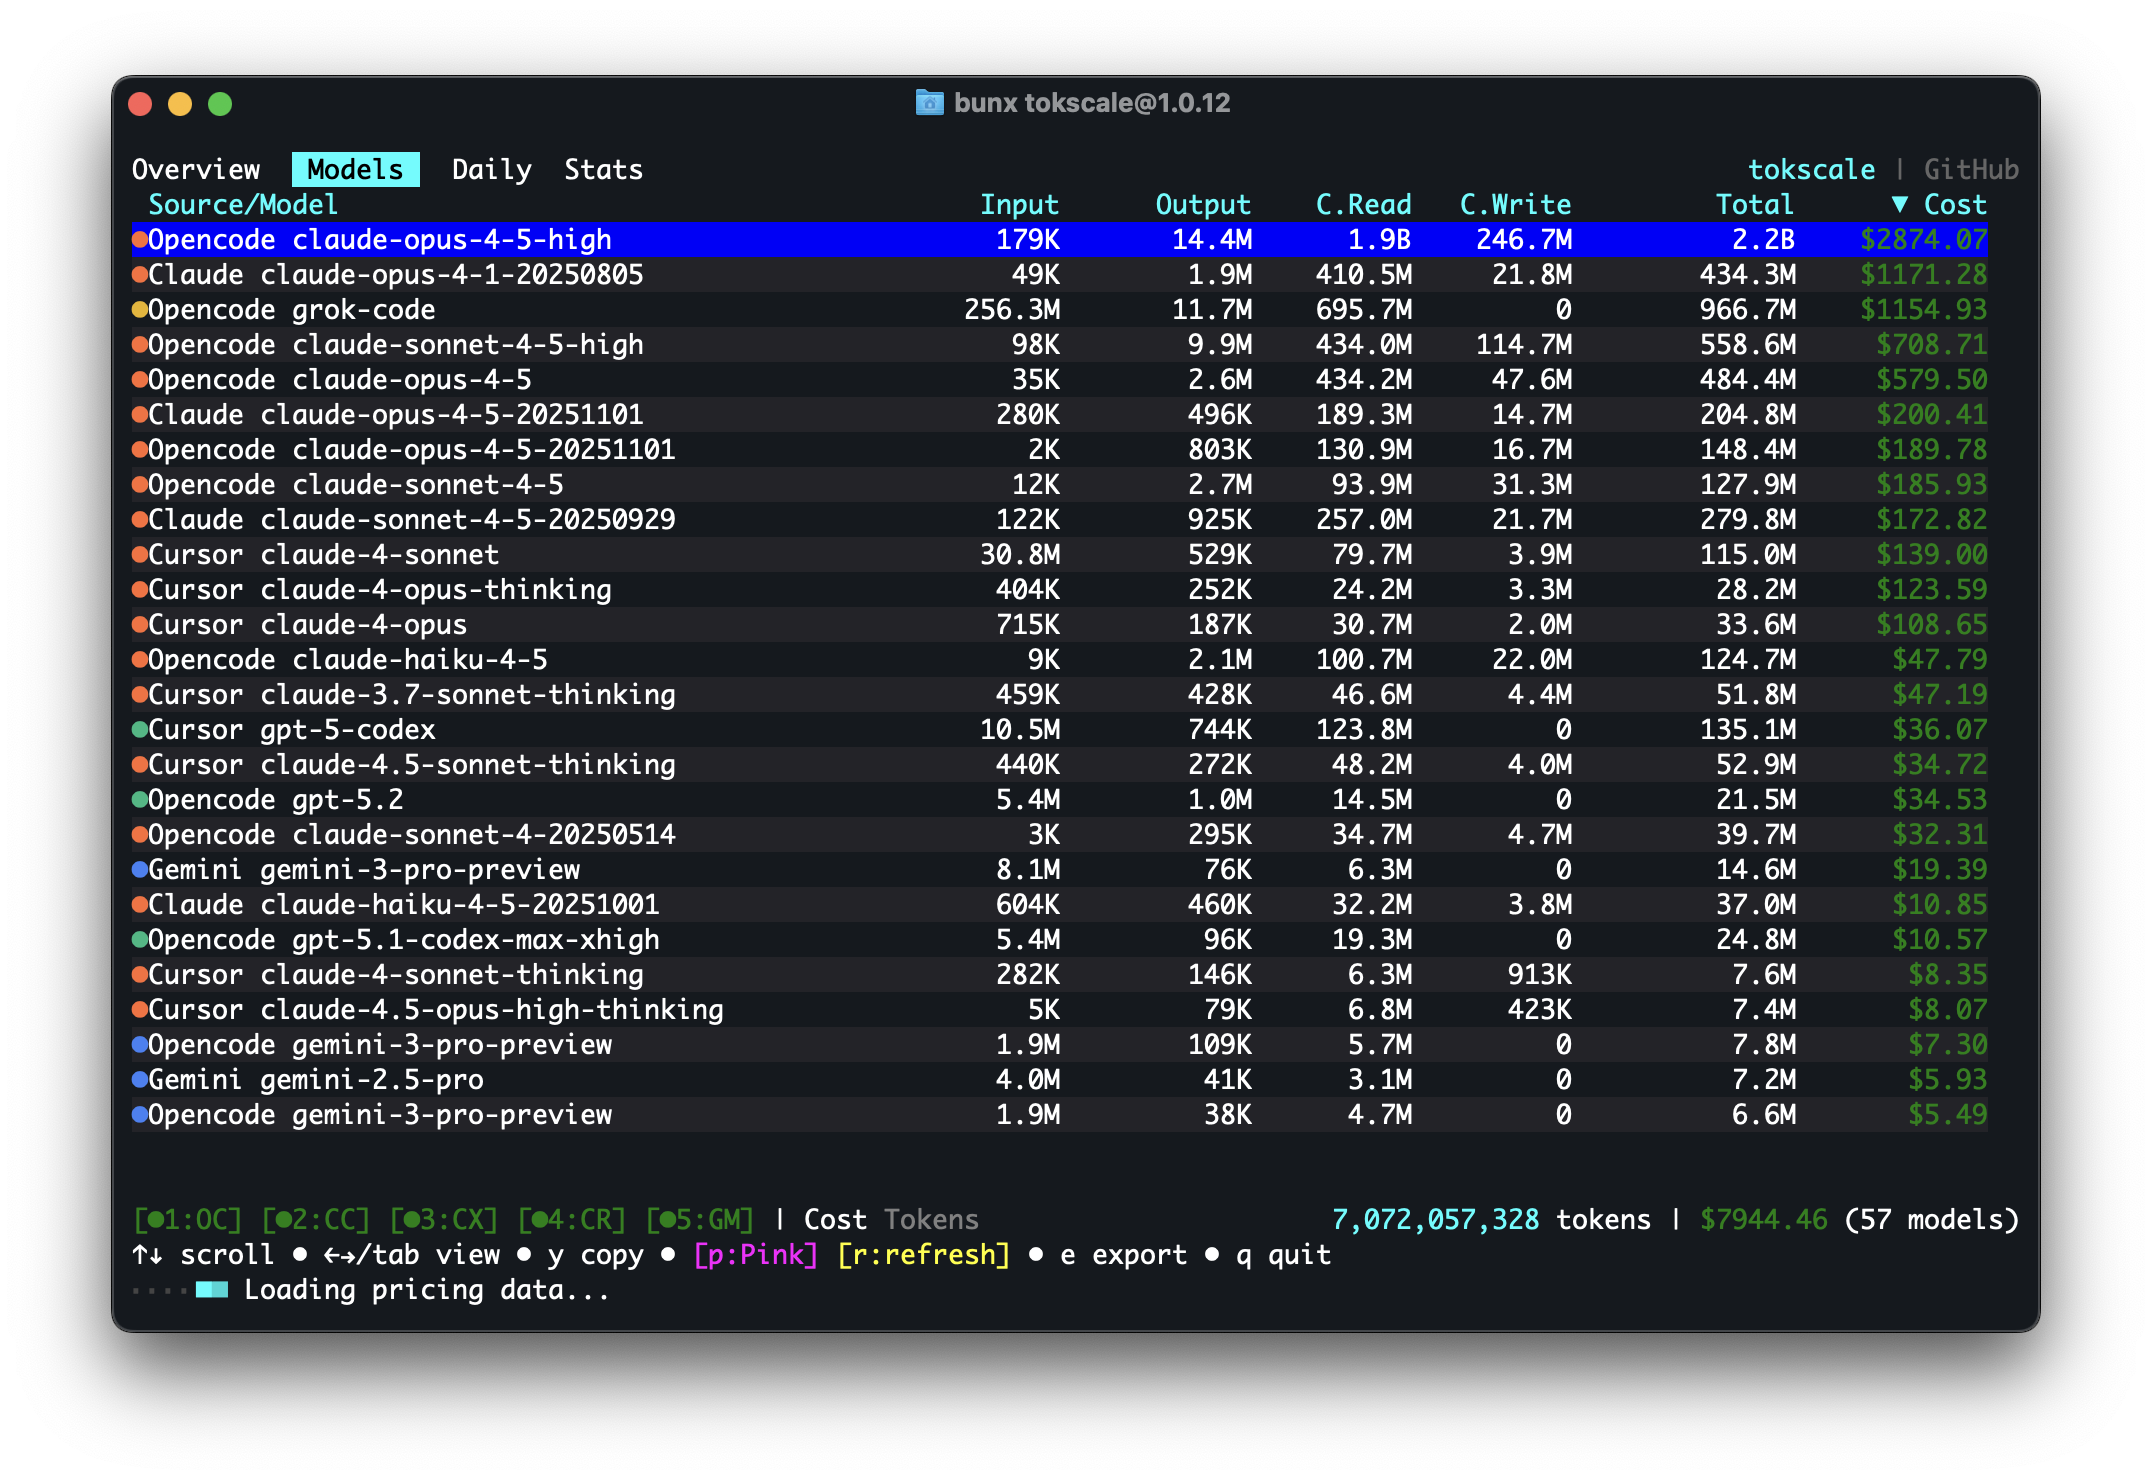
Task: Open the GitHub link
Action: (1970, 169)
